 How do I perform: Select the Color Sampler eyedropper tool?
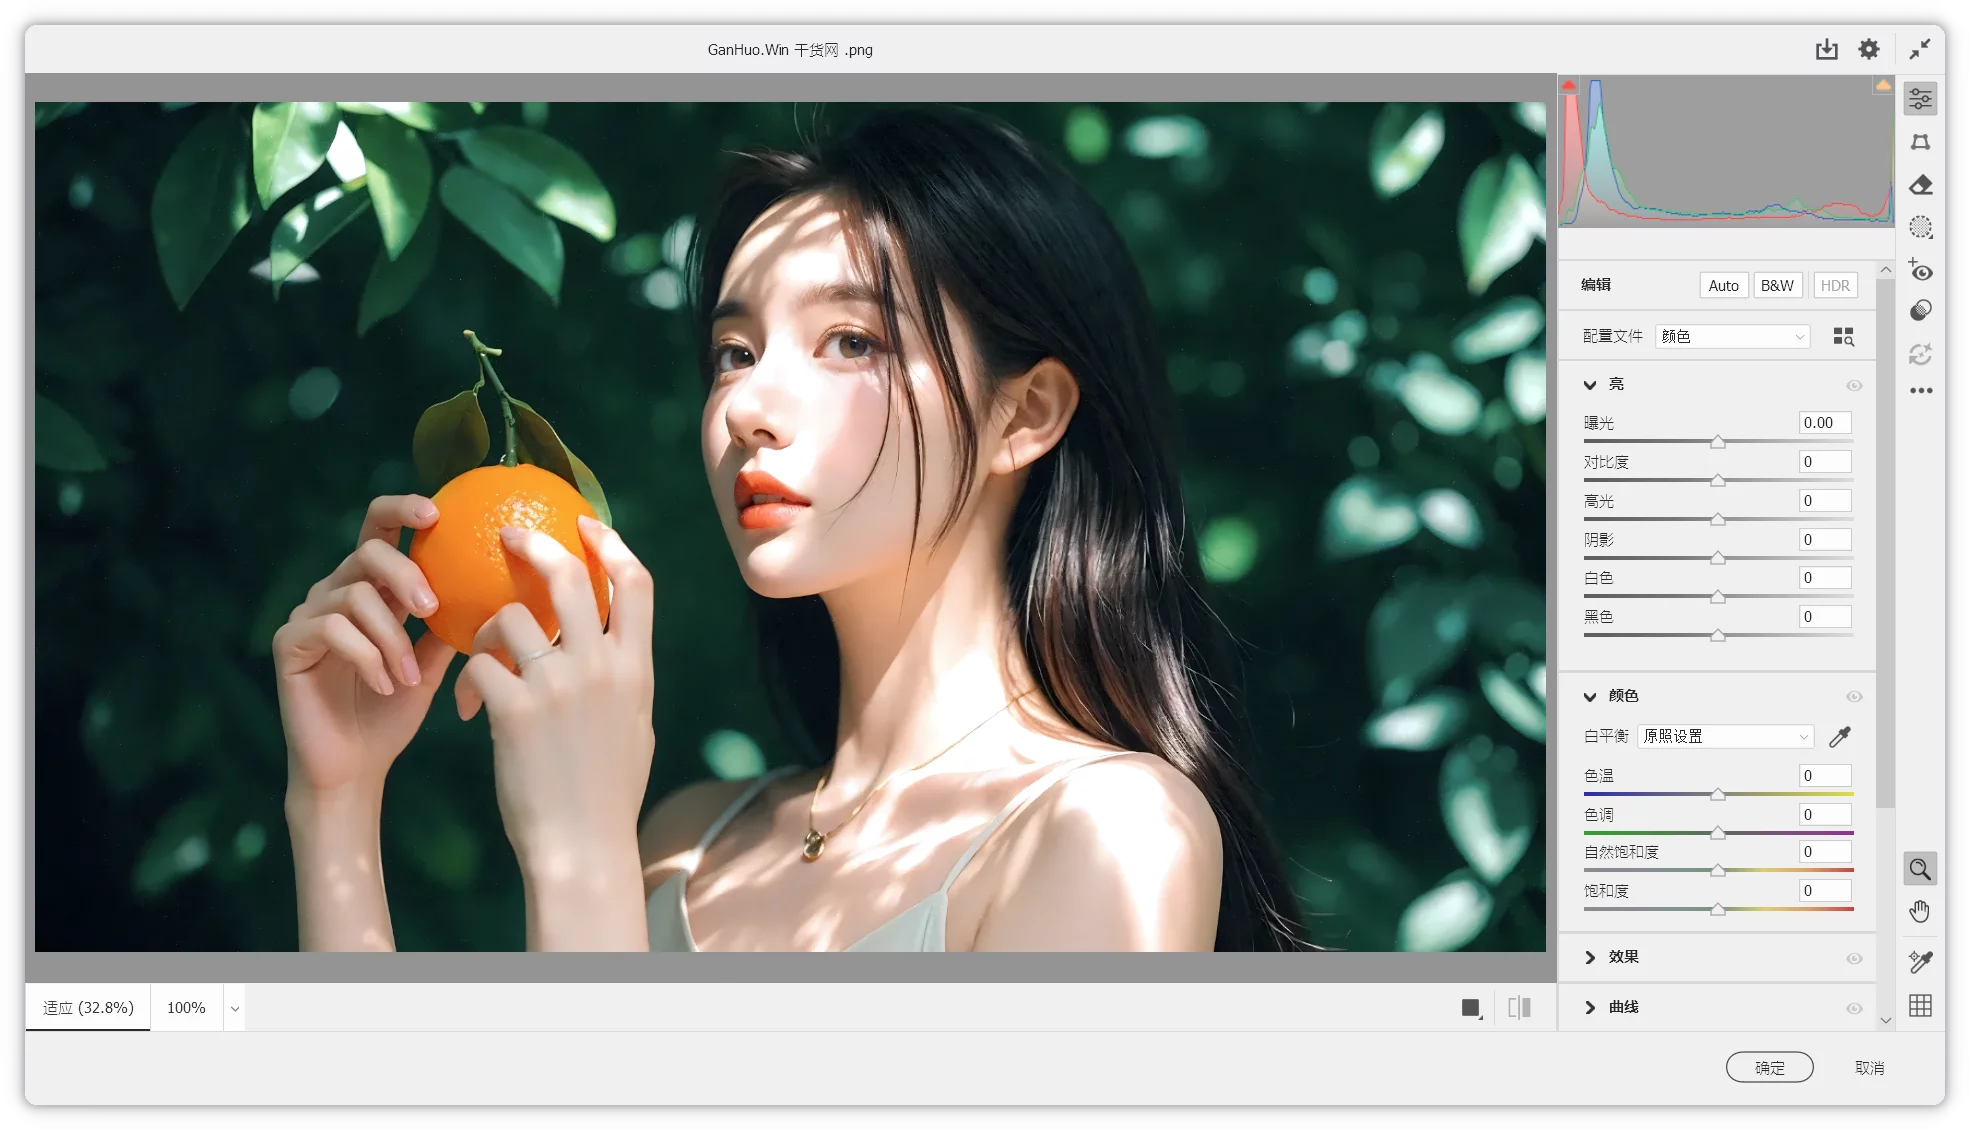pos(1920,962)
